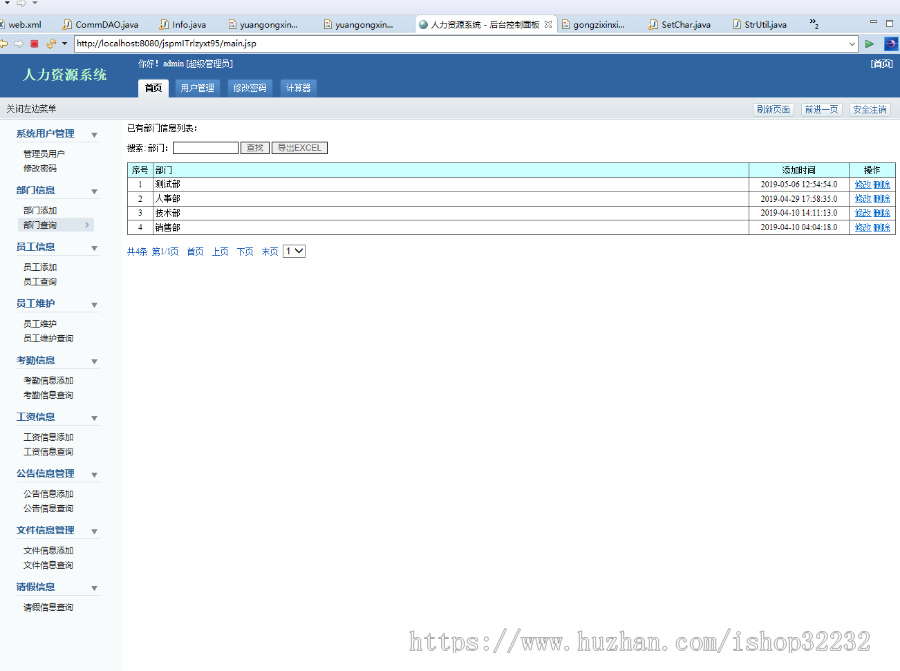
Task: Click the 部门 search input box
Action: point(205,148)
